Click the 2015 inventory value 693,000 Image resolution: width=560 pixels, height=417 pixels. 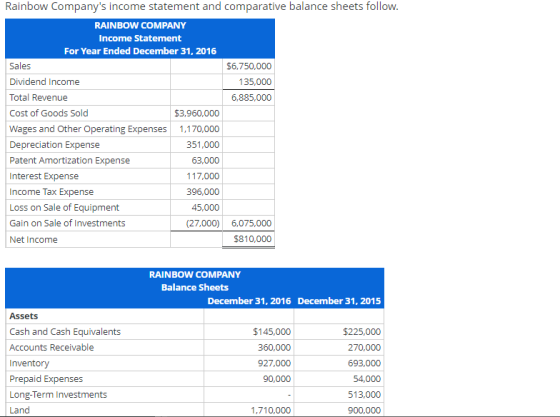[x=364, y=363]
